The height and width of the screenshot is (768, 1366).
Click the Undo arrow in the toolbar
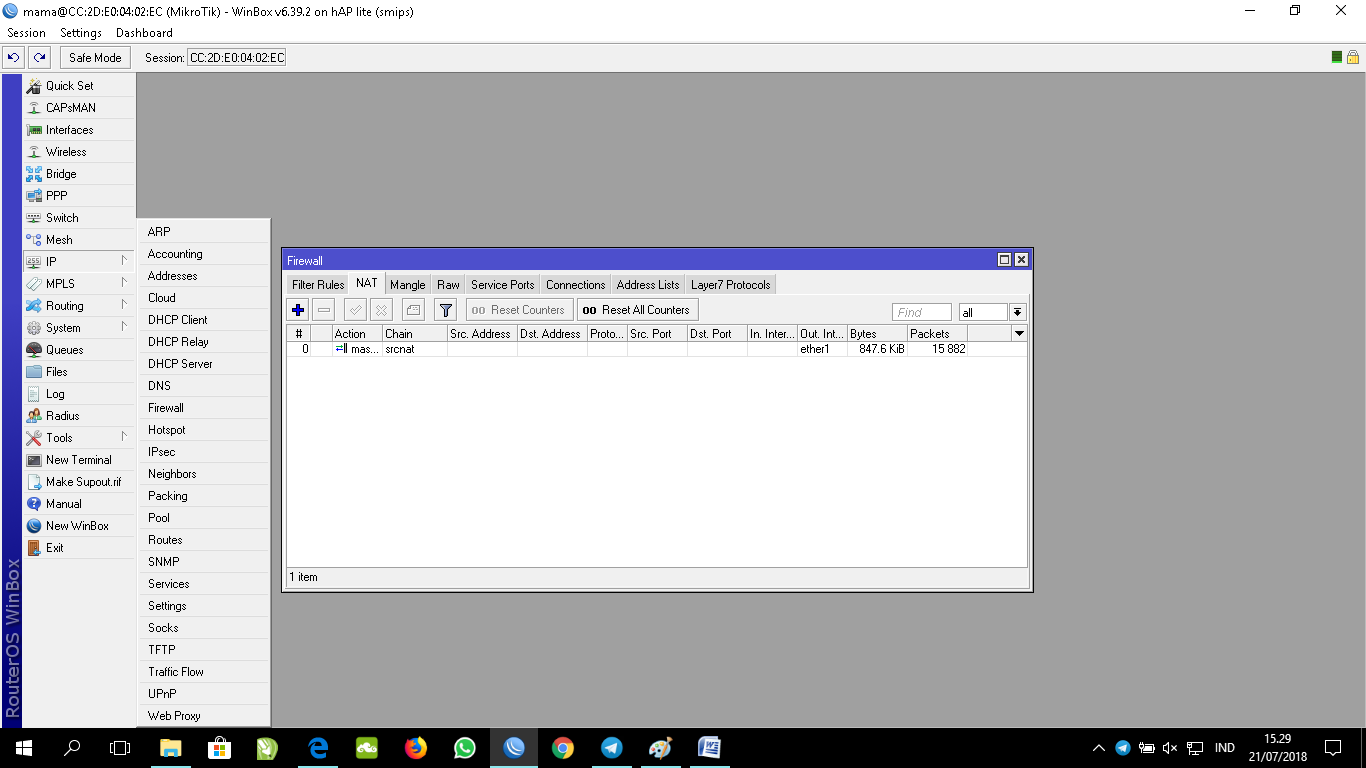pyautogui.click(x=14, y=58)
